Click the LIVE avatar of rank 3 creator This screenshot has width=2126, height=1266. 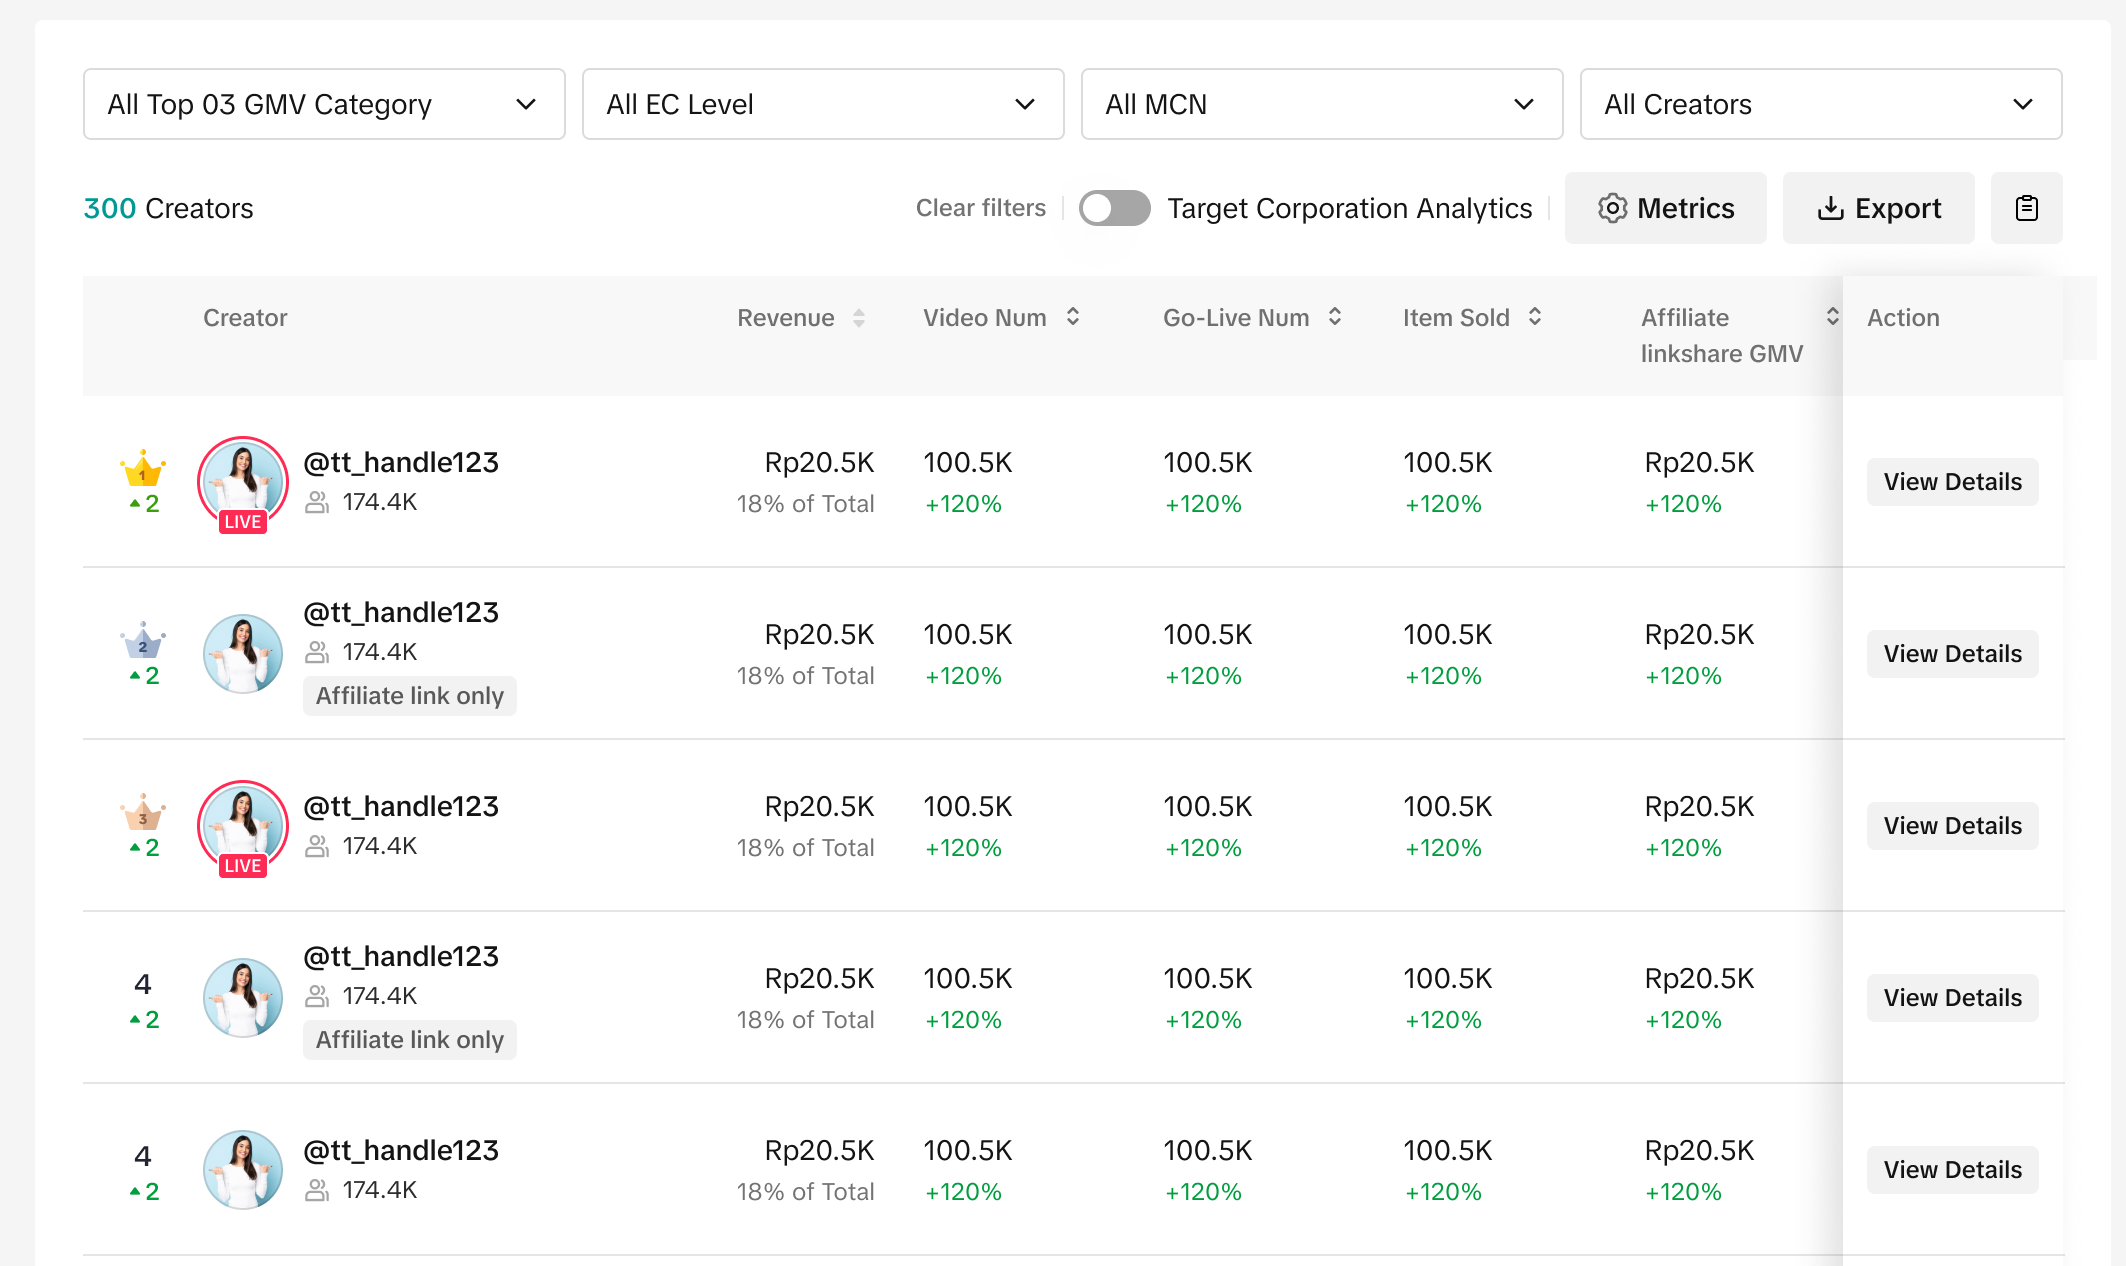(243, 826)
